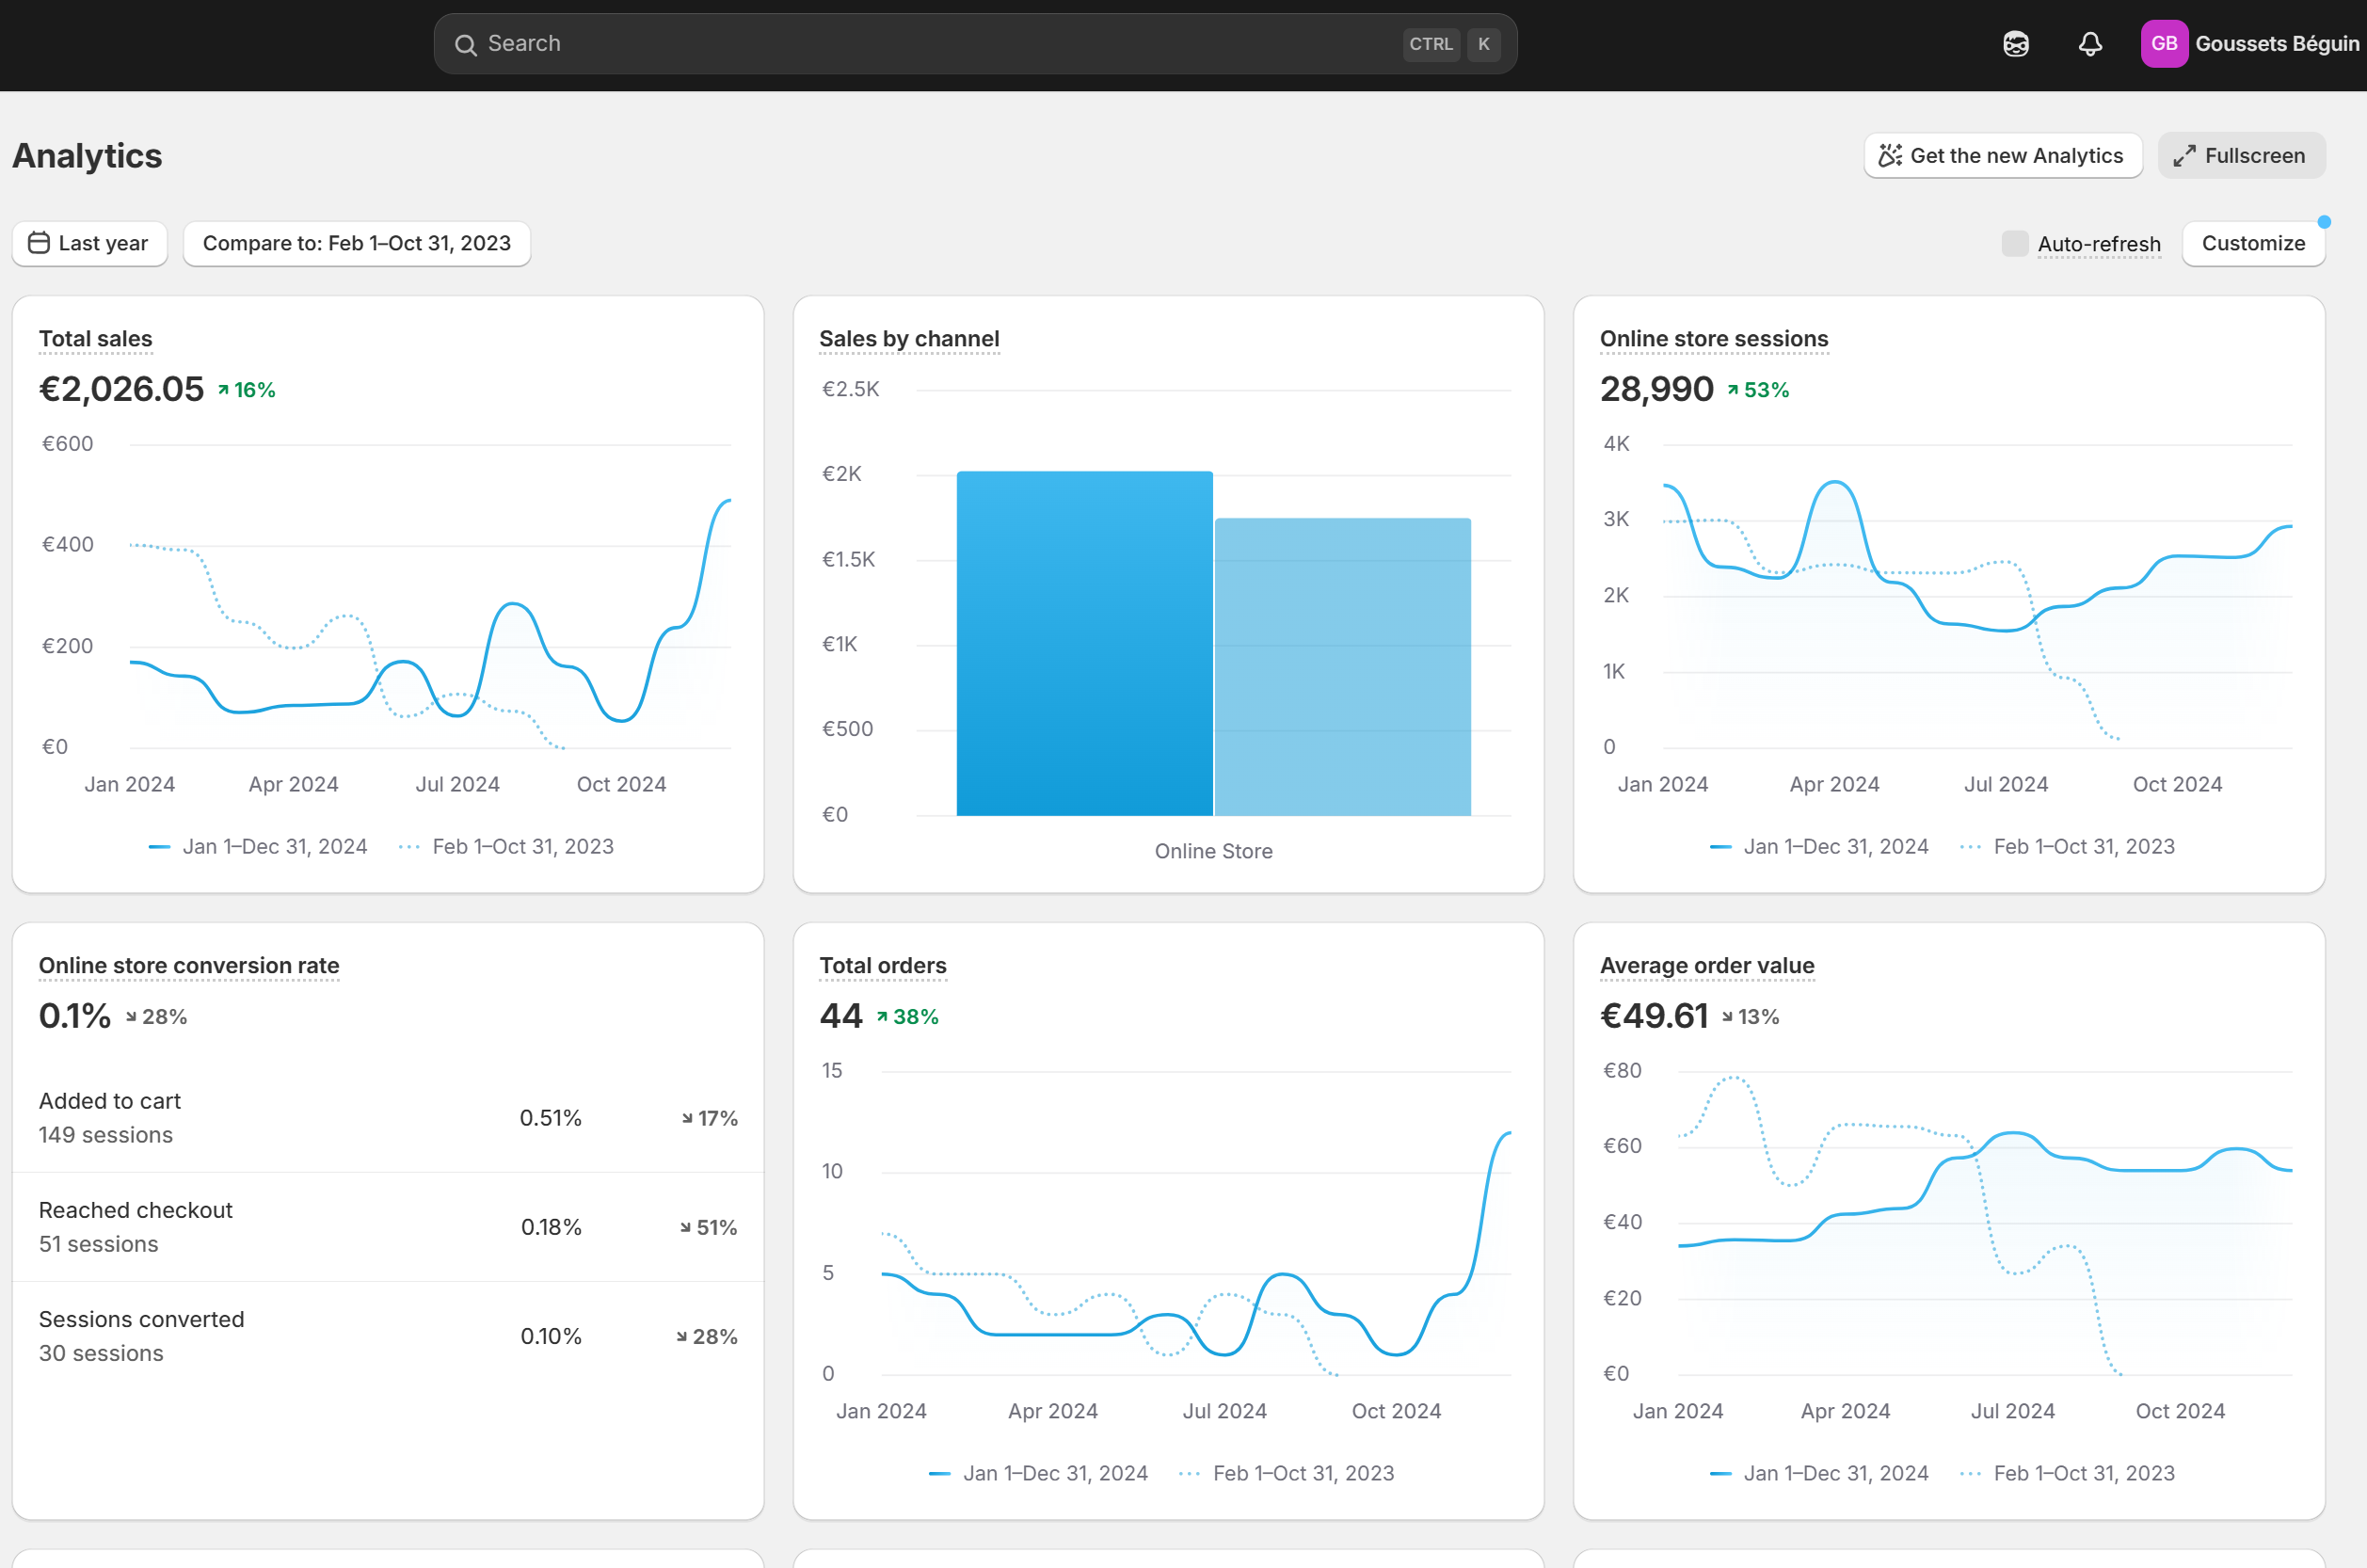Viewport: 2367px width, 1568px height.
Task: Toggle Jan 1–Dec 31, 2024 legend in Total sales
Action: pos(258,846)
